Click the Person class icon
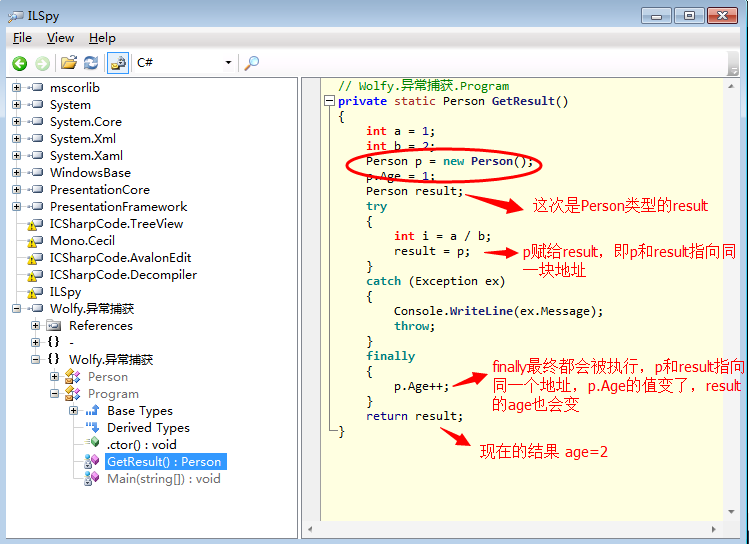The height and width of the screenshot is (544, 749). pos(72,377)
